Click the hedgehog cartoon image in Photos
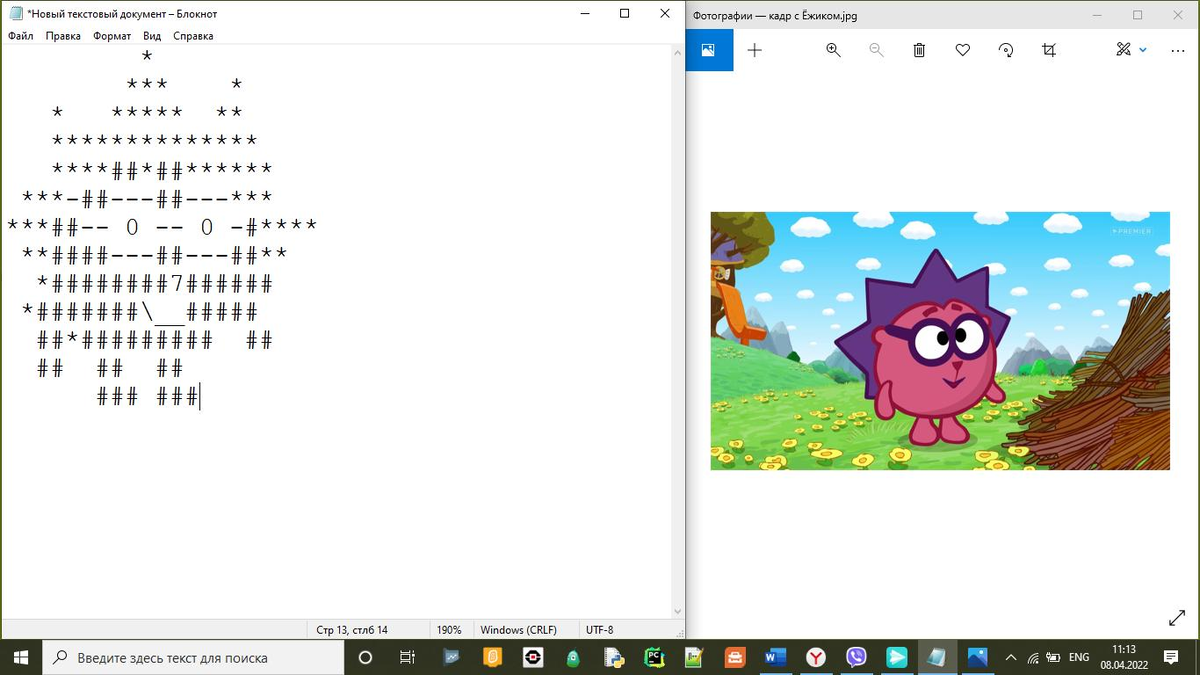The image size is (1200, 675). coord(940,341)
